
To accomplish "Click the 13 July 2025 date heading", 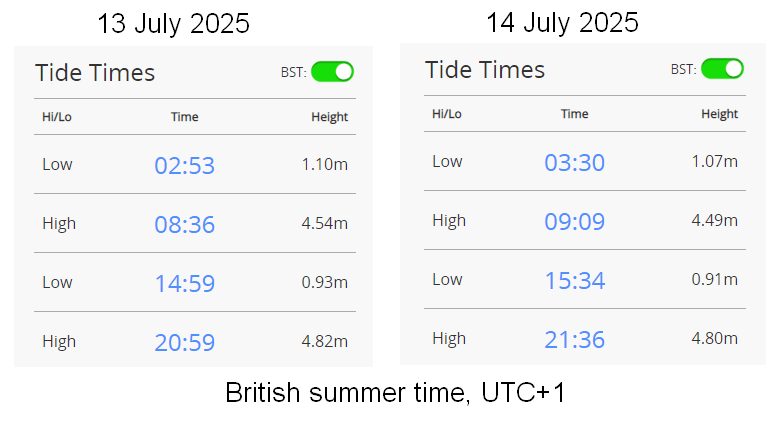I will tap(173, 24).
